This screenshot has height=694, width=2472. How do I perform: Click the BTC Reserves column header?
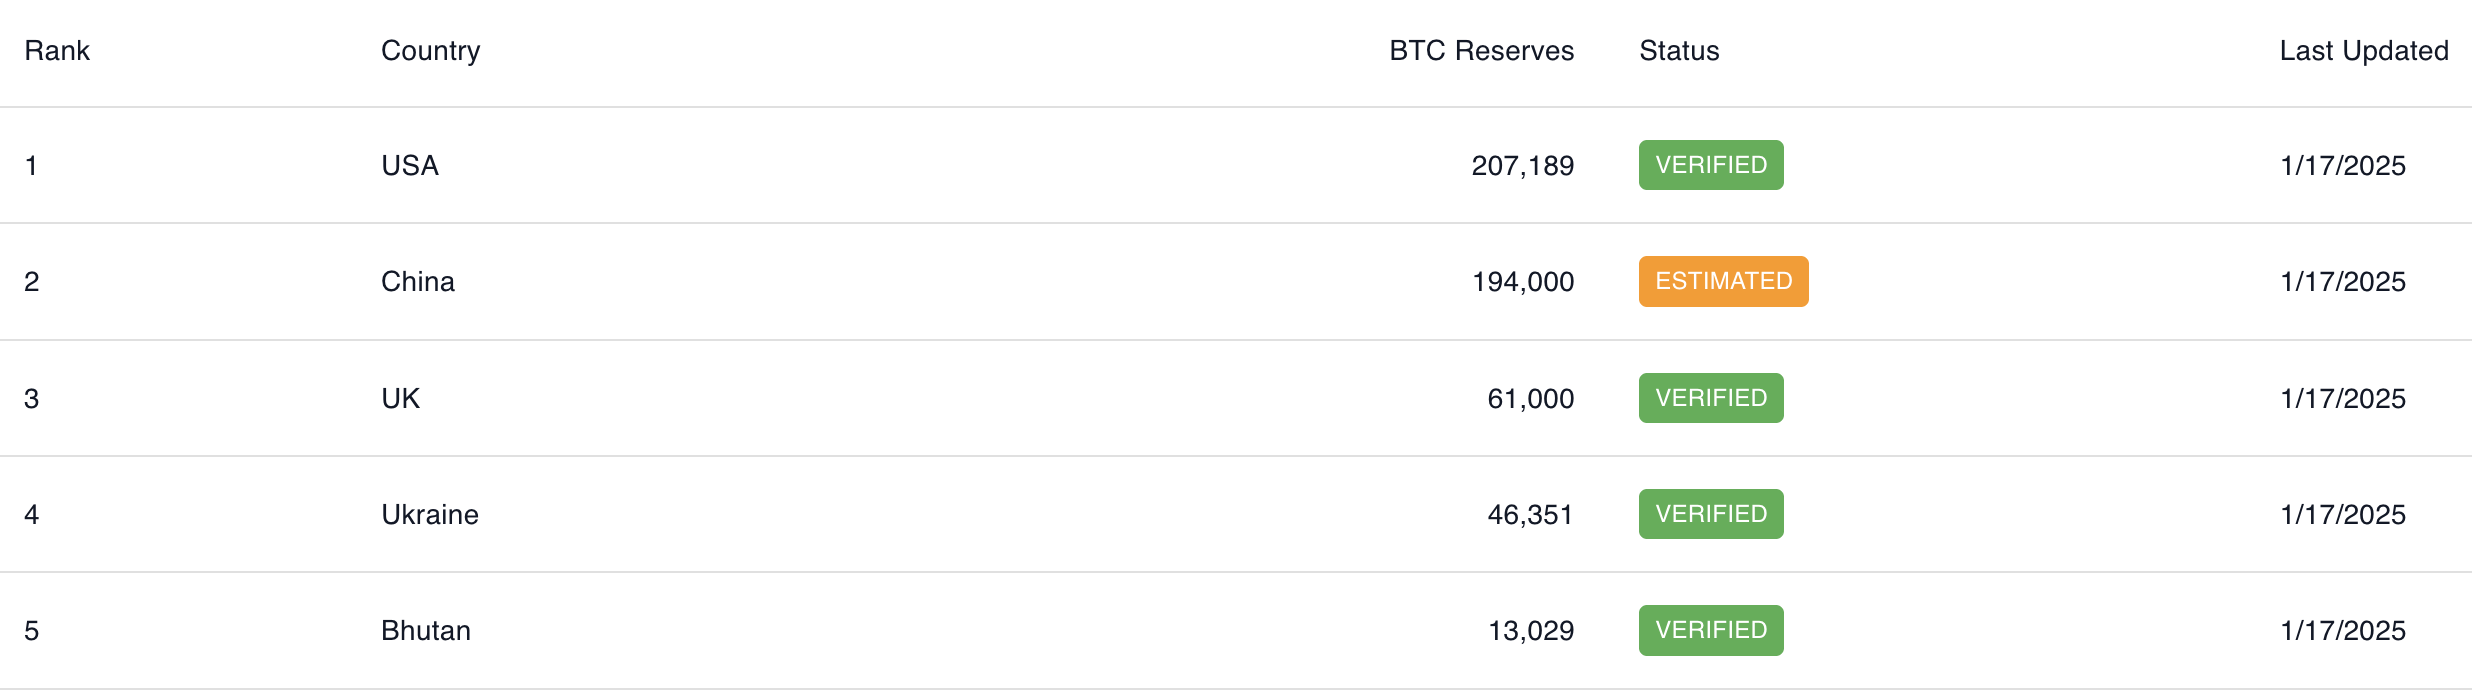coord(1481,51)
